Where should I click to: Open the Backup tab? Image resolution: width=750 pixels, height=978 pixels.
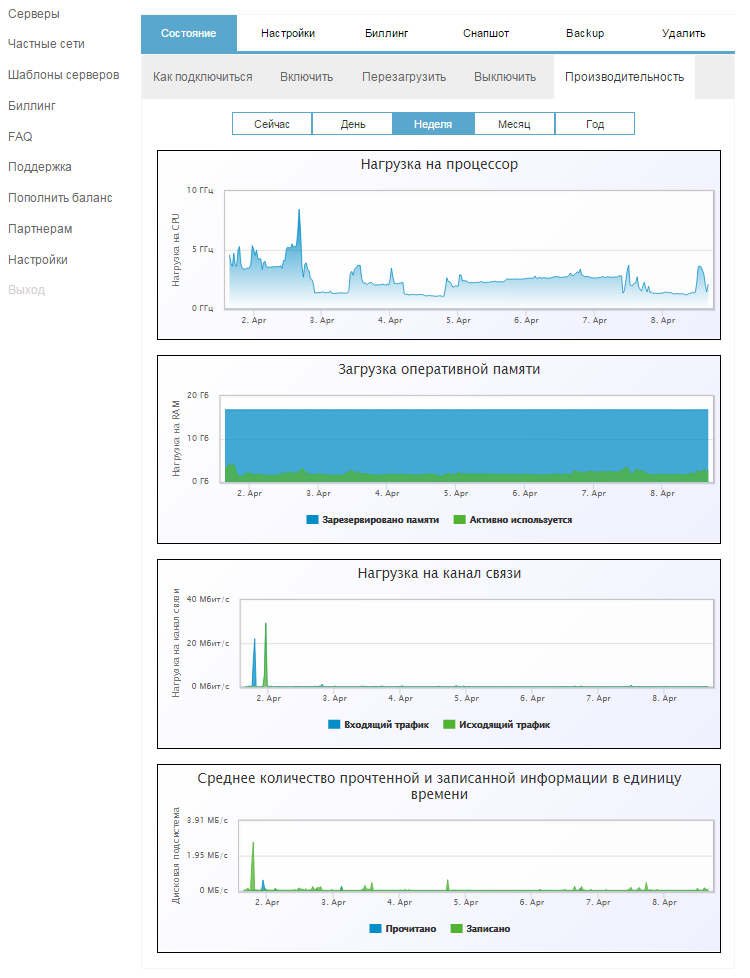585,33
